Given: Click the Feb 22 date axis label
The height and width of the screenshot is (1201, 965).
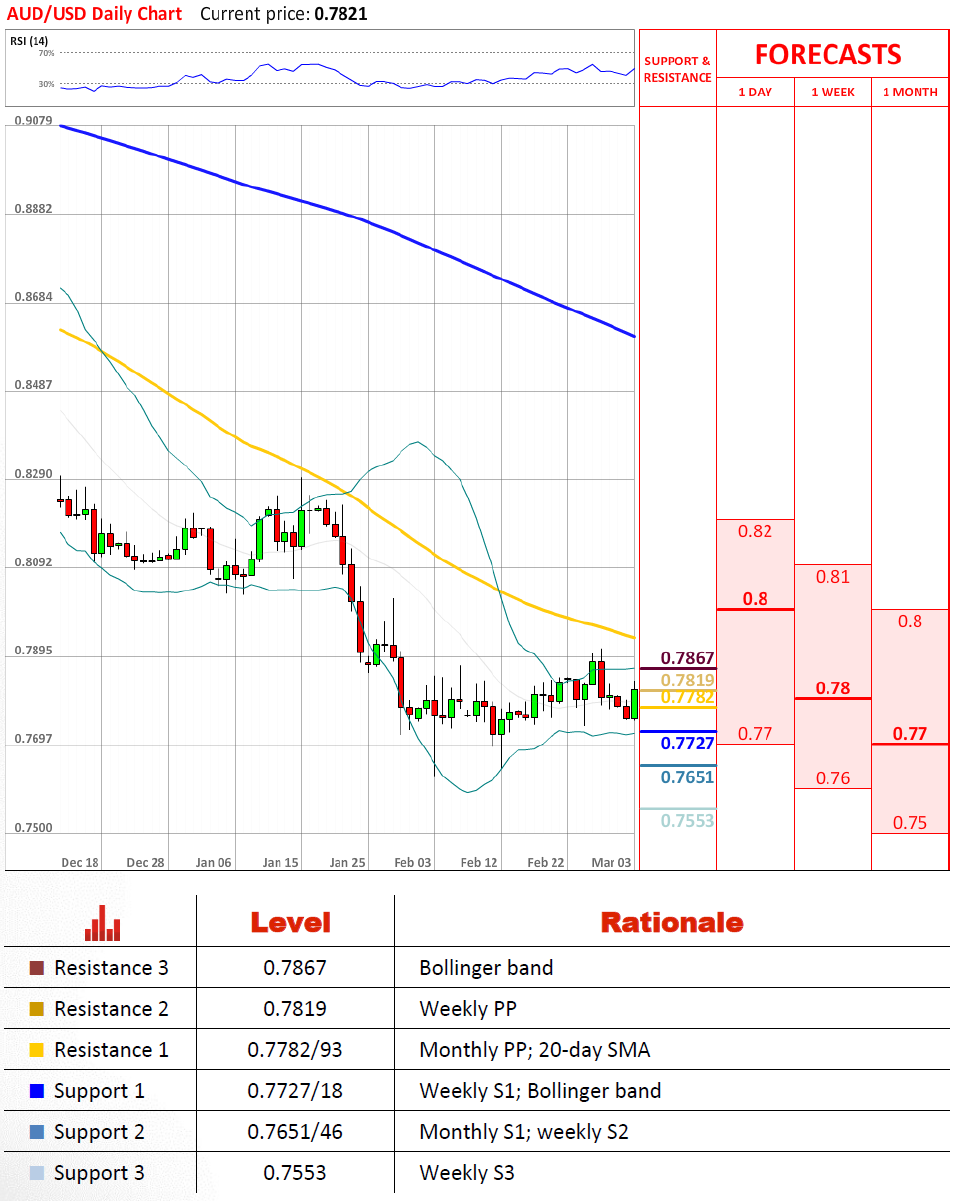Looking at the screenshot, I should click(x=545, y=862).
